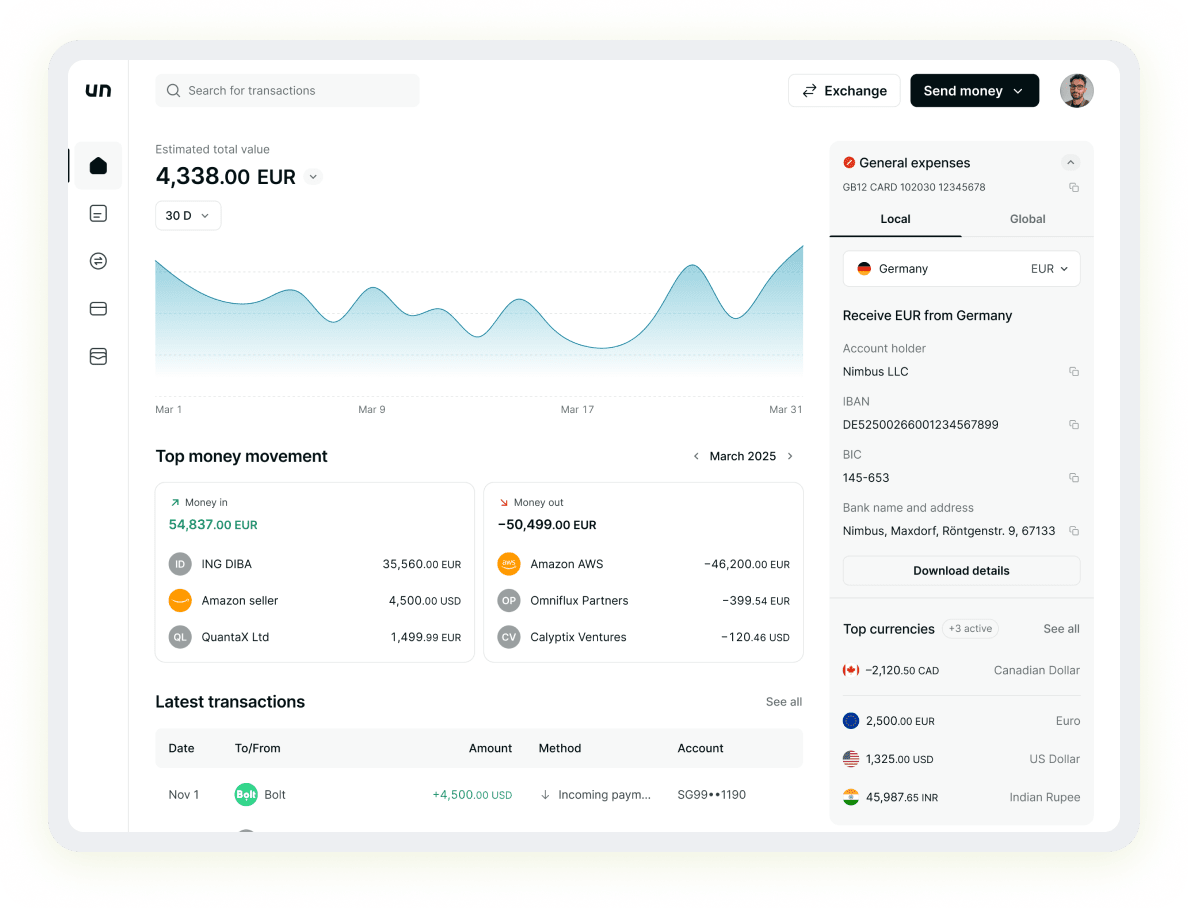The image size is (1189, 909).
Task: Click See all for Latest transactions
Action: 784,701
